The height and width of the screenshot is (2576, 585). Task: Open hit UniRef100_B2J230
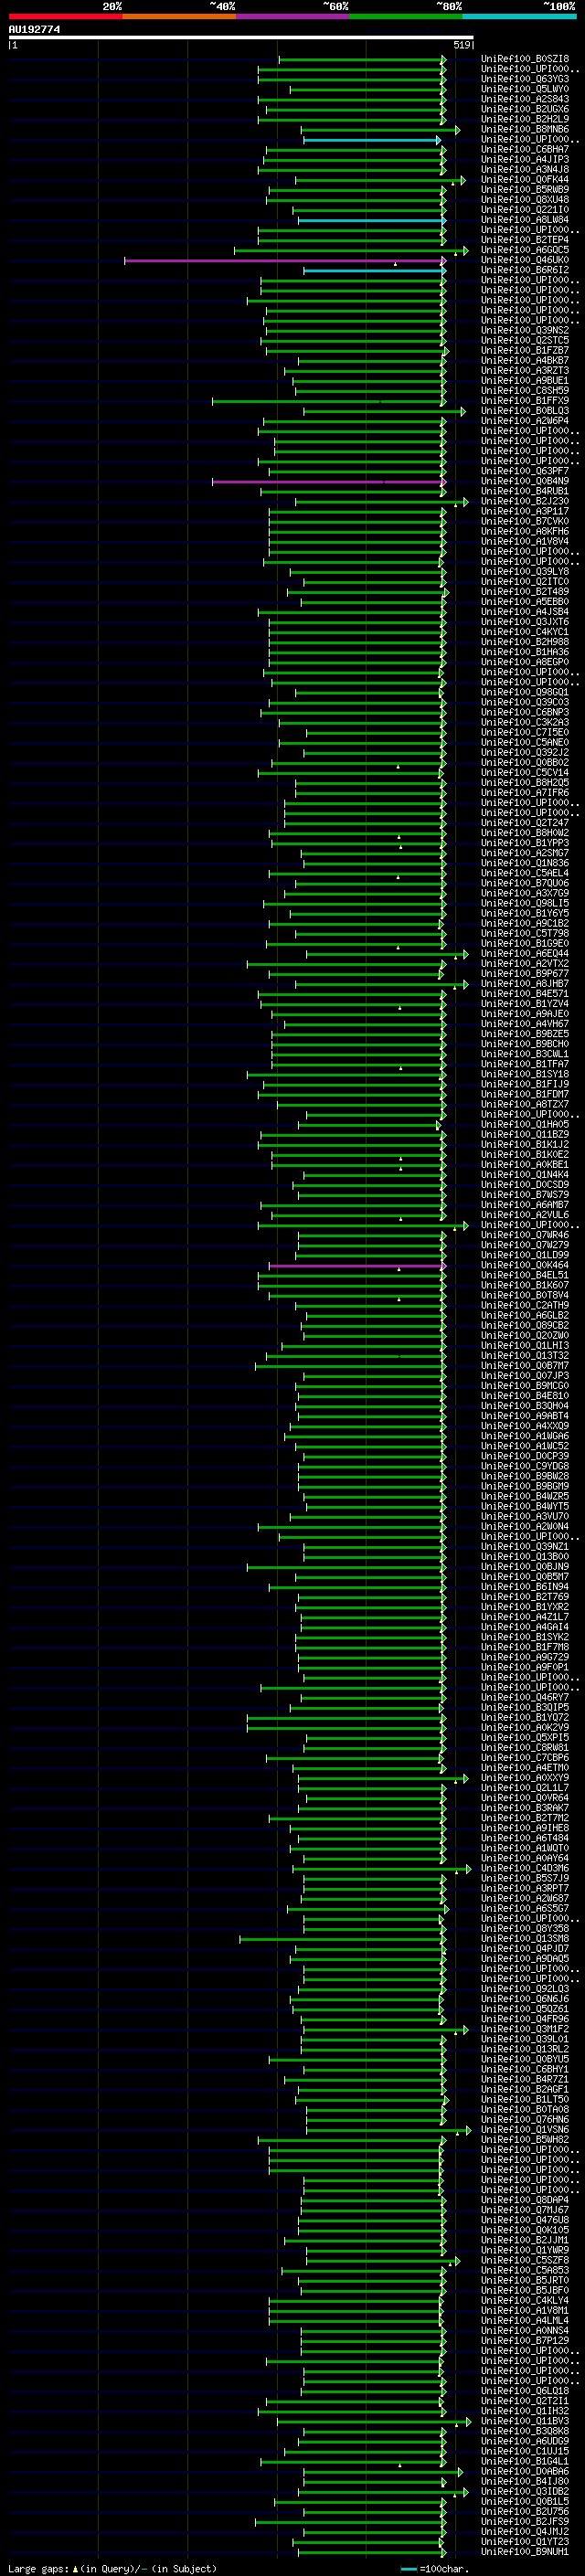[525, 501]
